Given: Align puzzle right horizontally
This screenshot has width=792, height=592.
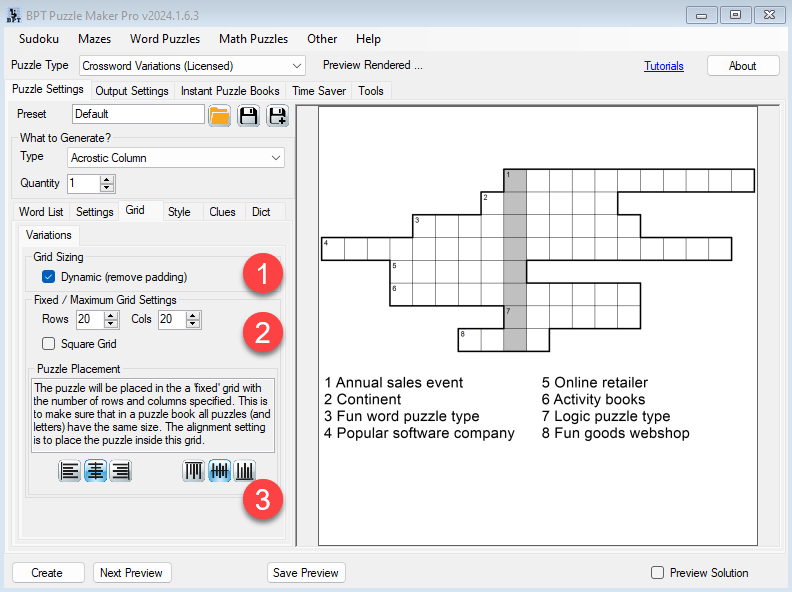Looking at the screenshot, I should point(121,470).
